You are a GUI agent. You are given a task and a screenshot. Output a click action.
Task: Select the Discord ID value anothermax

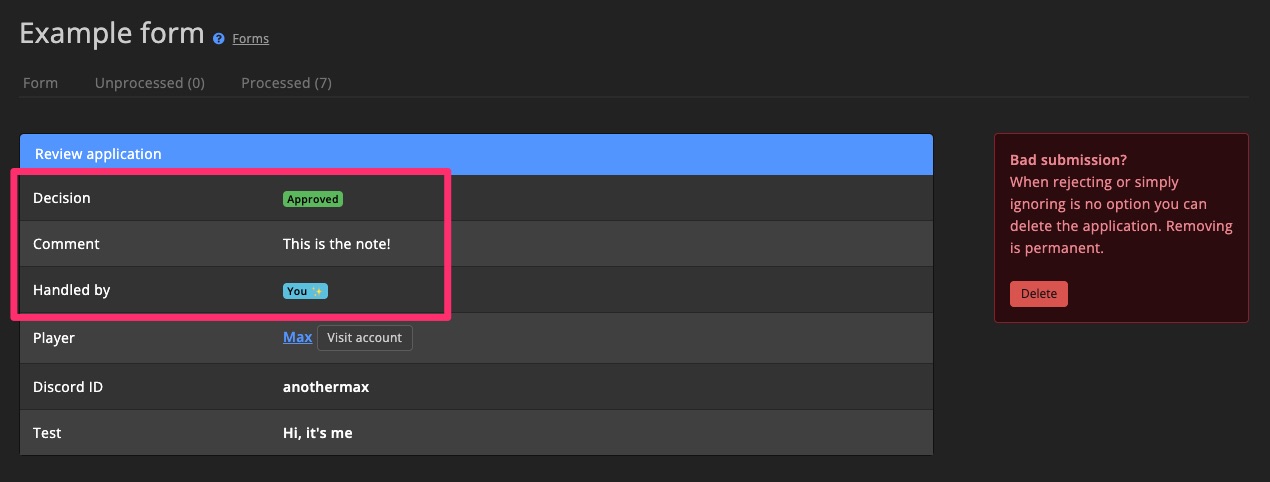(326, 387)
